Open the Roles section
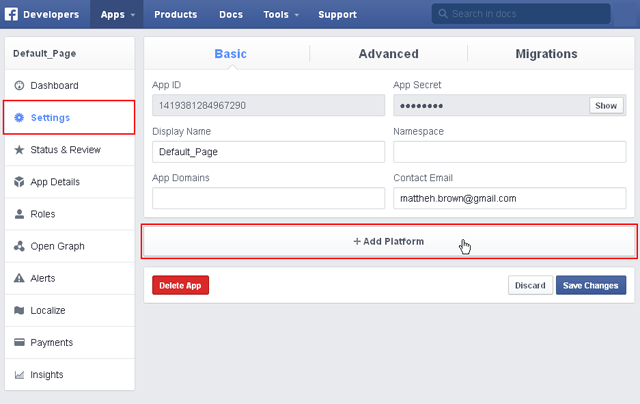 70,214
